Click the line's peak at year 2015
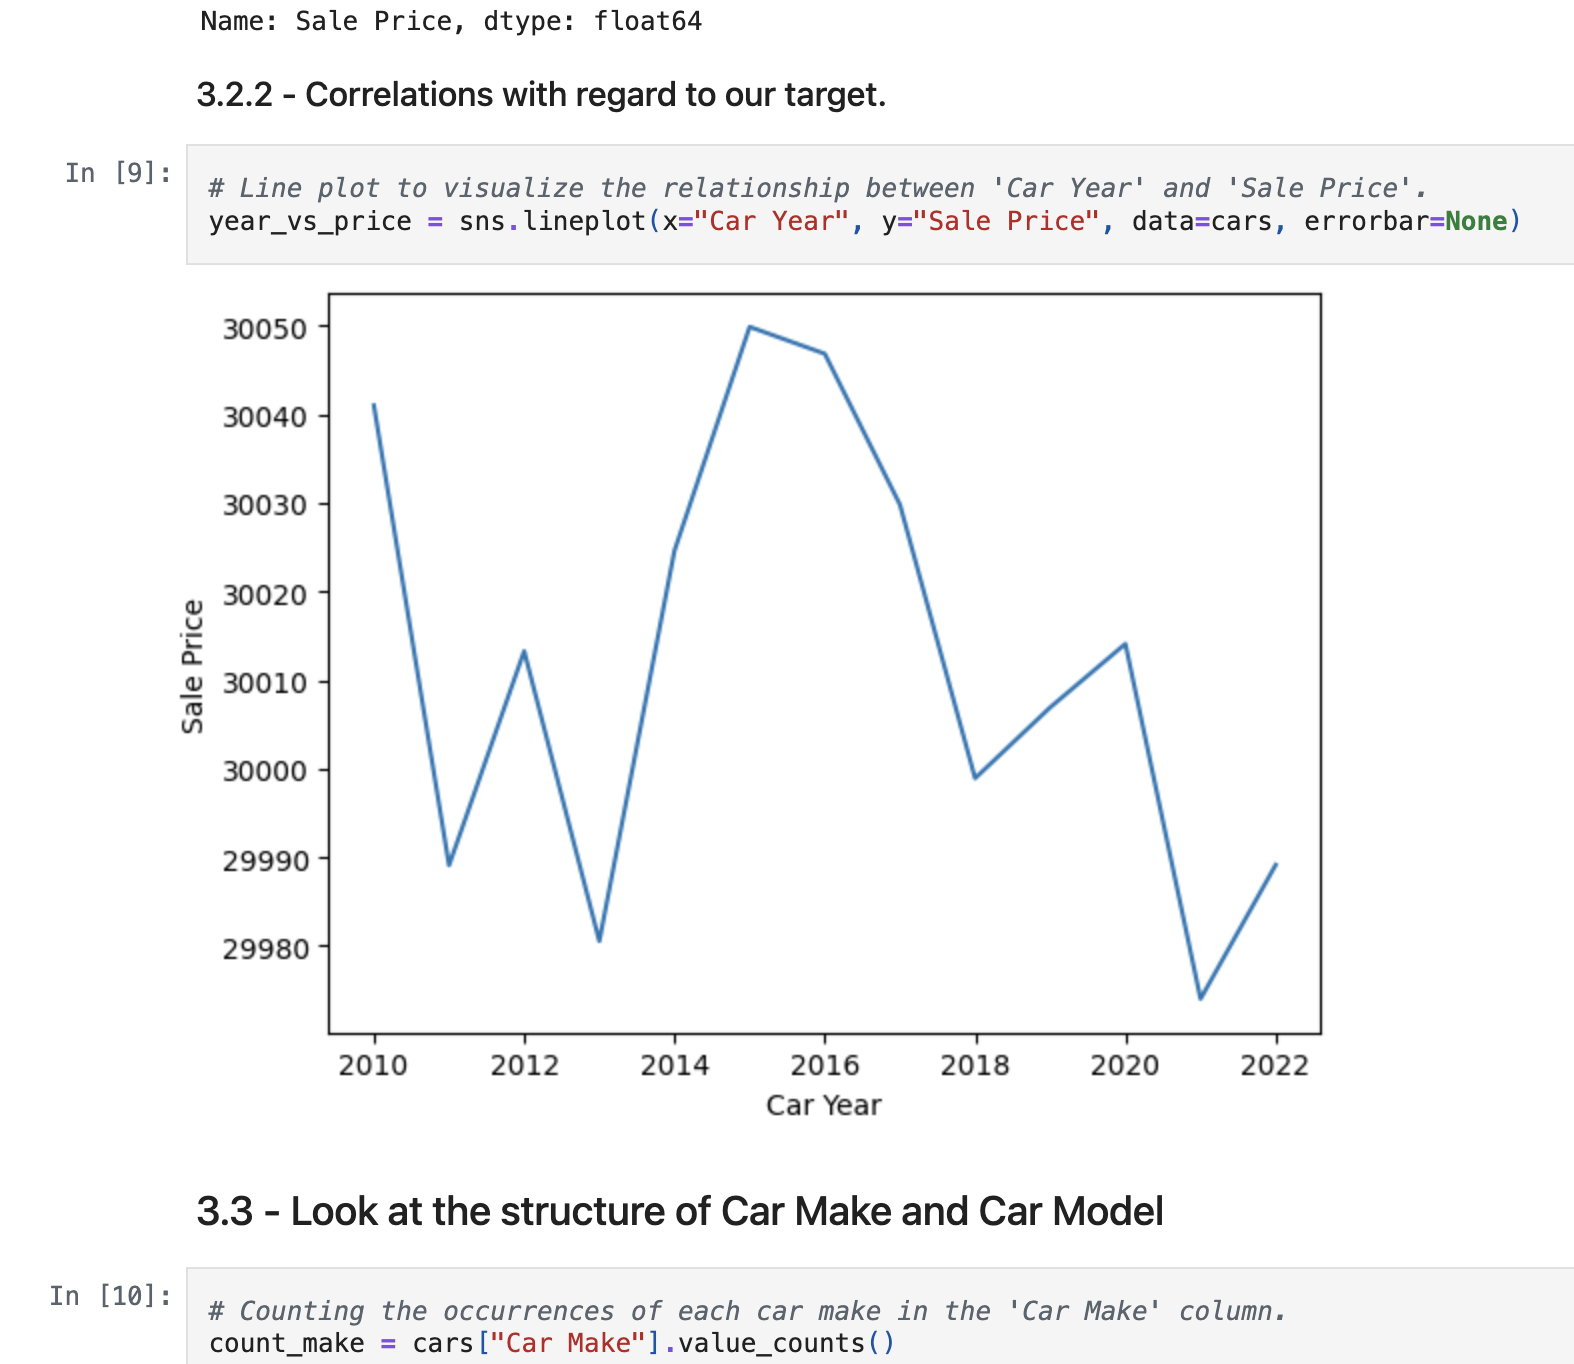Image resolution: width=1574 pixels, height=1364 pixels. pos(750,327)
